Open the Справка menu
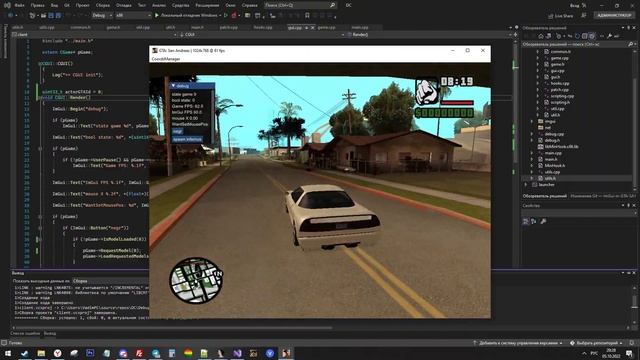Screen dimensions: 640x360 [249, 5]
